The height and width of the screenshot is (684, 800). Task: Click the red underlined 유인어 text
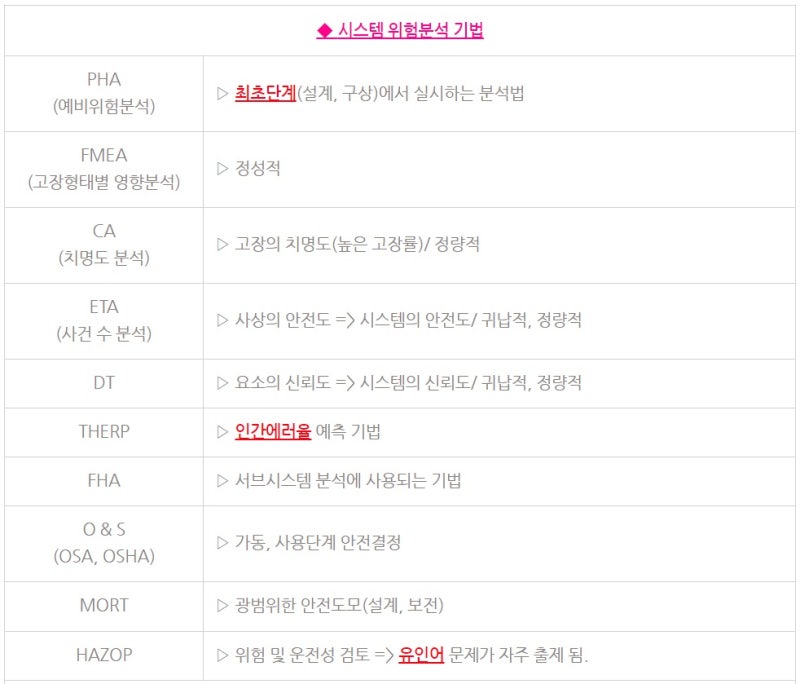pos(421,654)
